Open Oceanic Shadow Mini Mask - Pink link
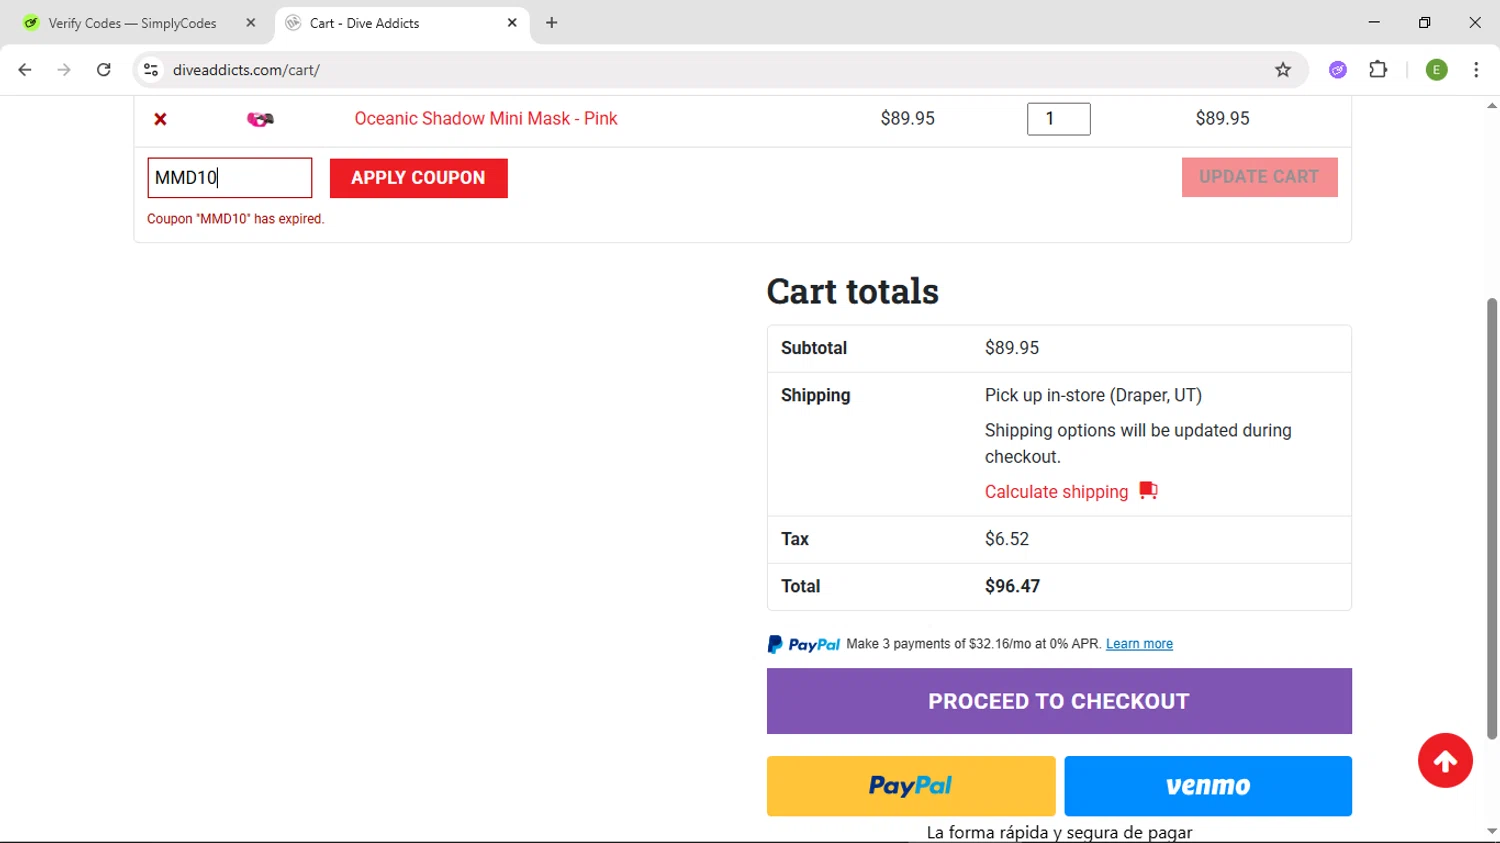1500x843 pixels. pyautogui.click(x=486, y=118)
